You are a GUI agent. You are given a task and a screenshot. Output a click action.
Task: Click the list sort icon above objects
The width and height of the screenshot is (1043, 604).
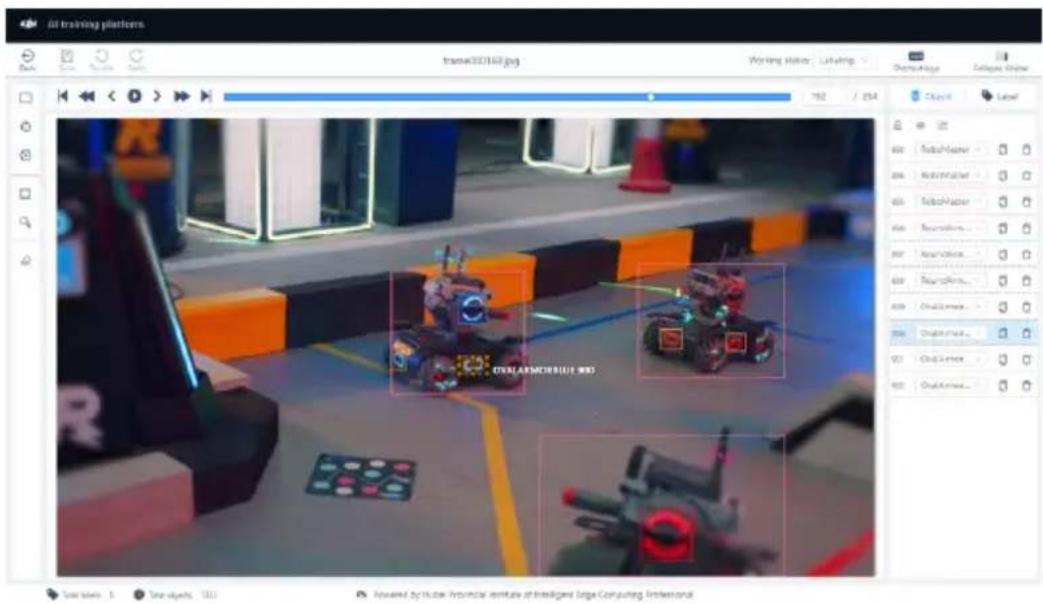943,126
